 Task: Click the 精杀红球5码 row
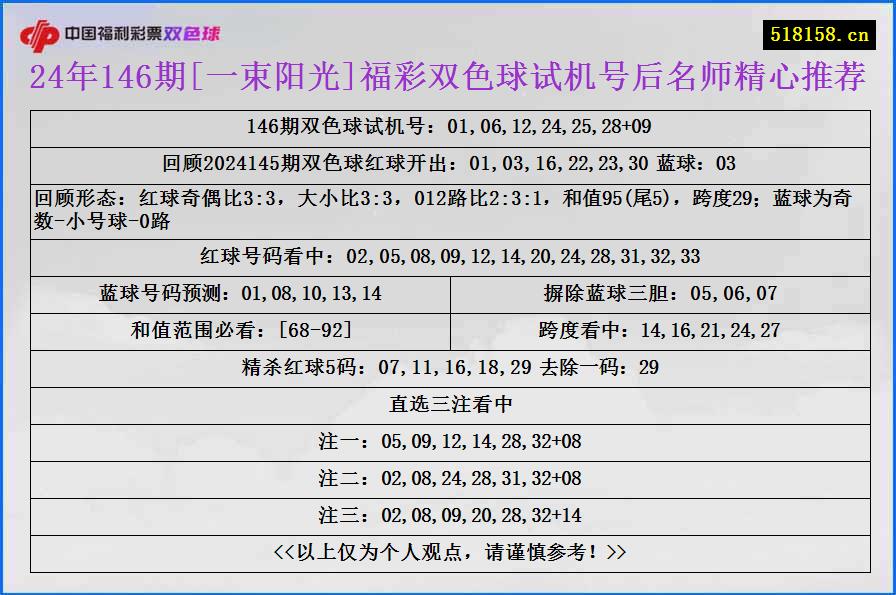click(448, 367)
